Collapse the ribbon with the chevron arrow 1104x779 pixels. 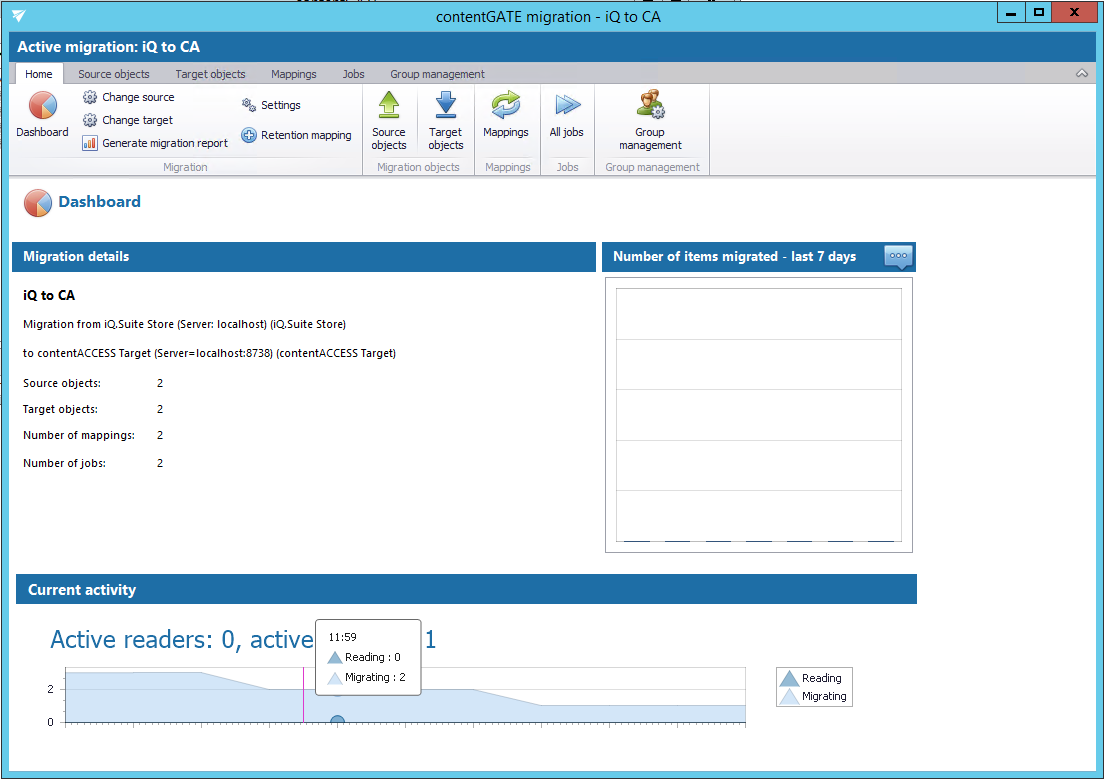1081,74
